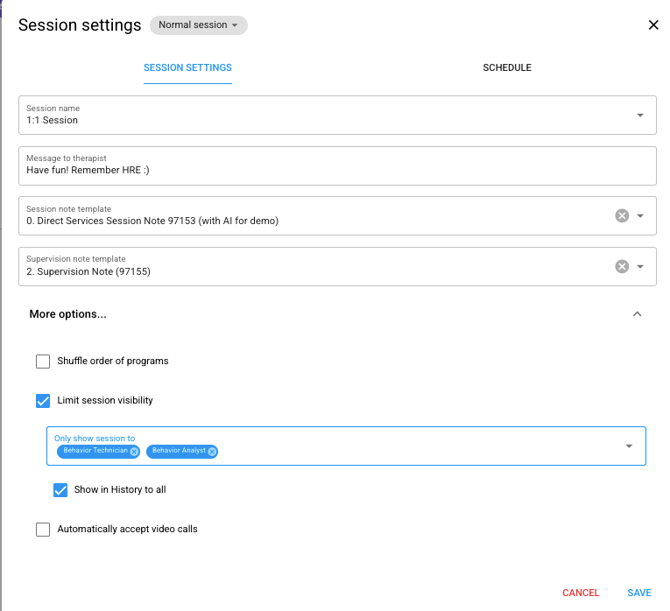The height and width of the screenshot is (611, 670).
Task: Switch to the Schedule tab
Action: 507,68
